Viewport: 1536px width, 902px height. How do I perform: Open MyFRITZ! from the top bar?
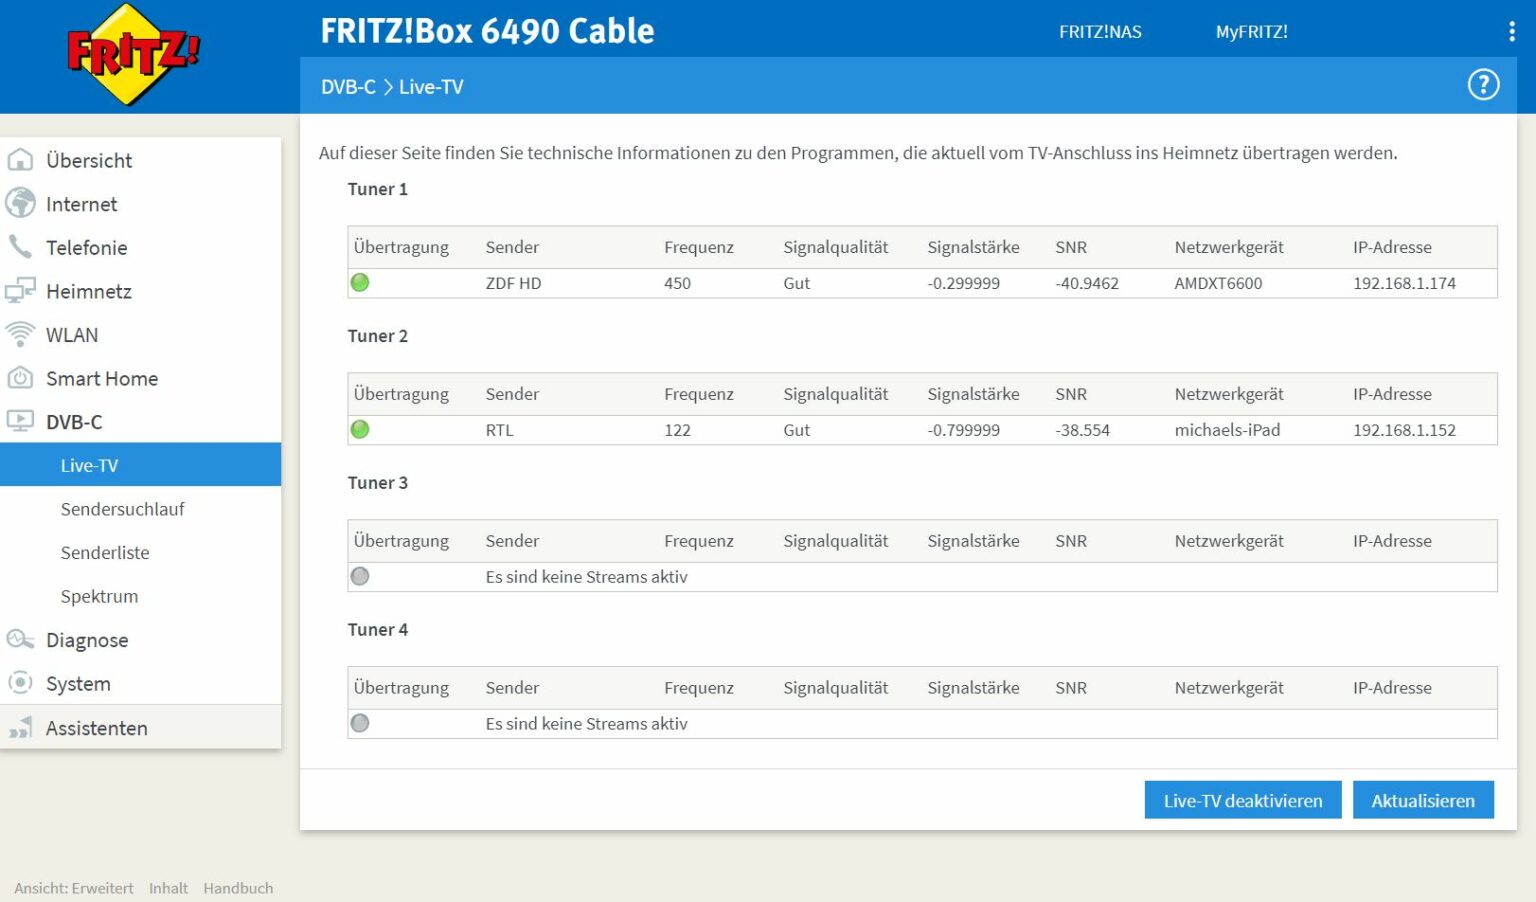coord(1251,31)
